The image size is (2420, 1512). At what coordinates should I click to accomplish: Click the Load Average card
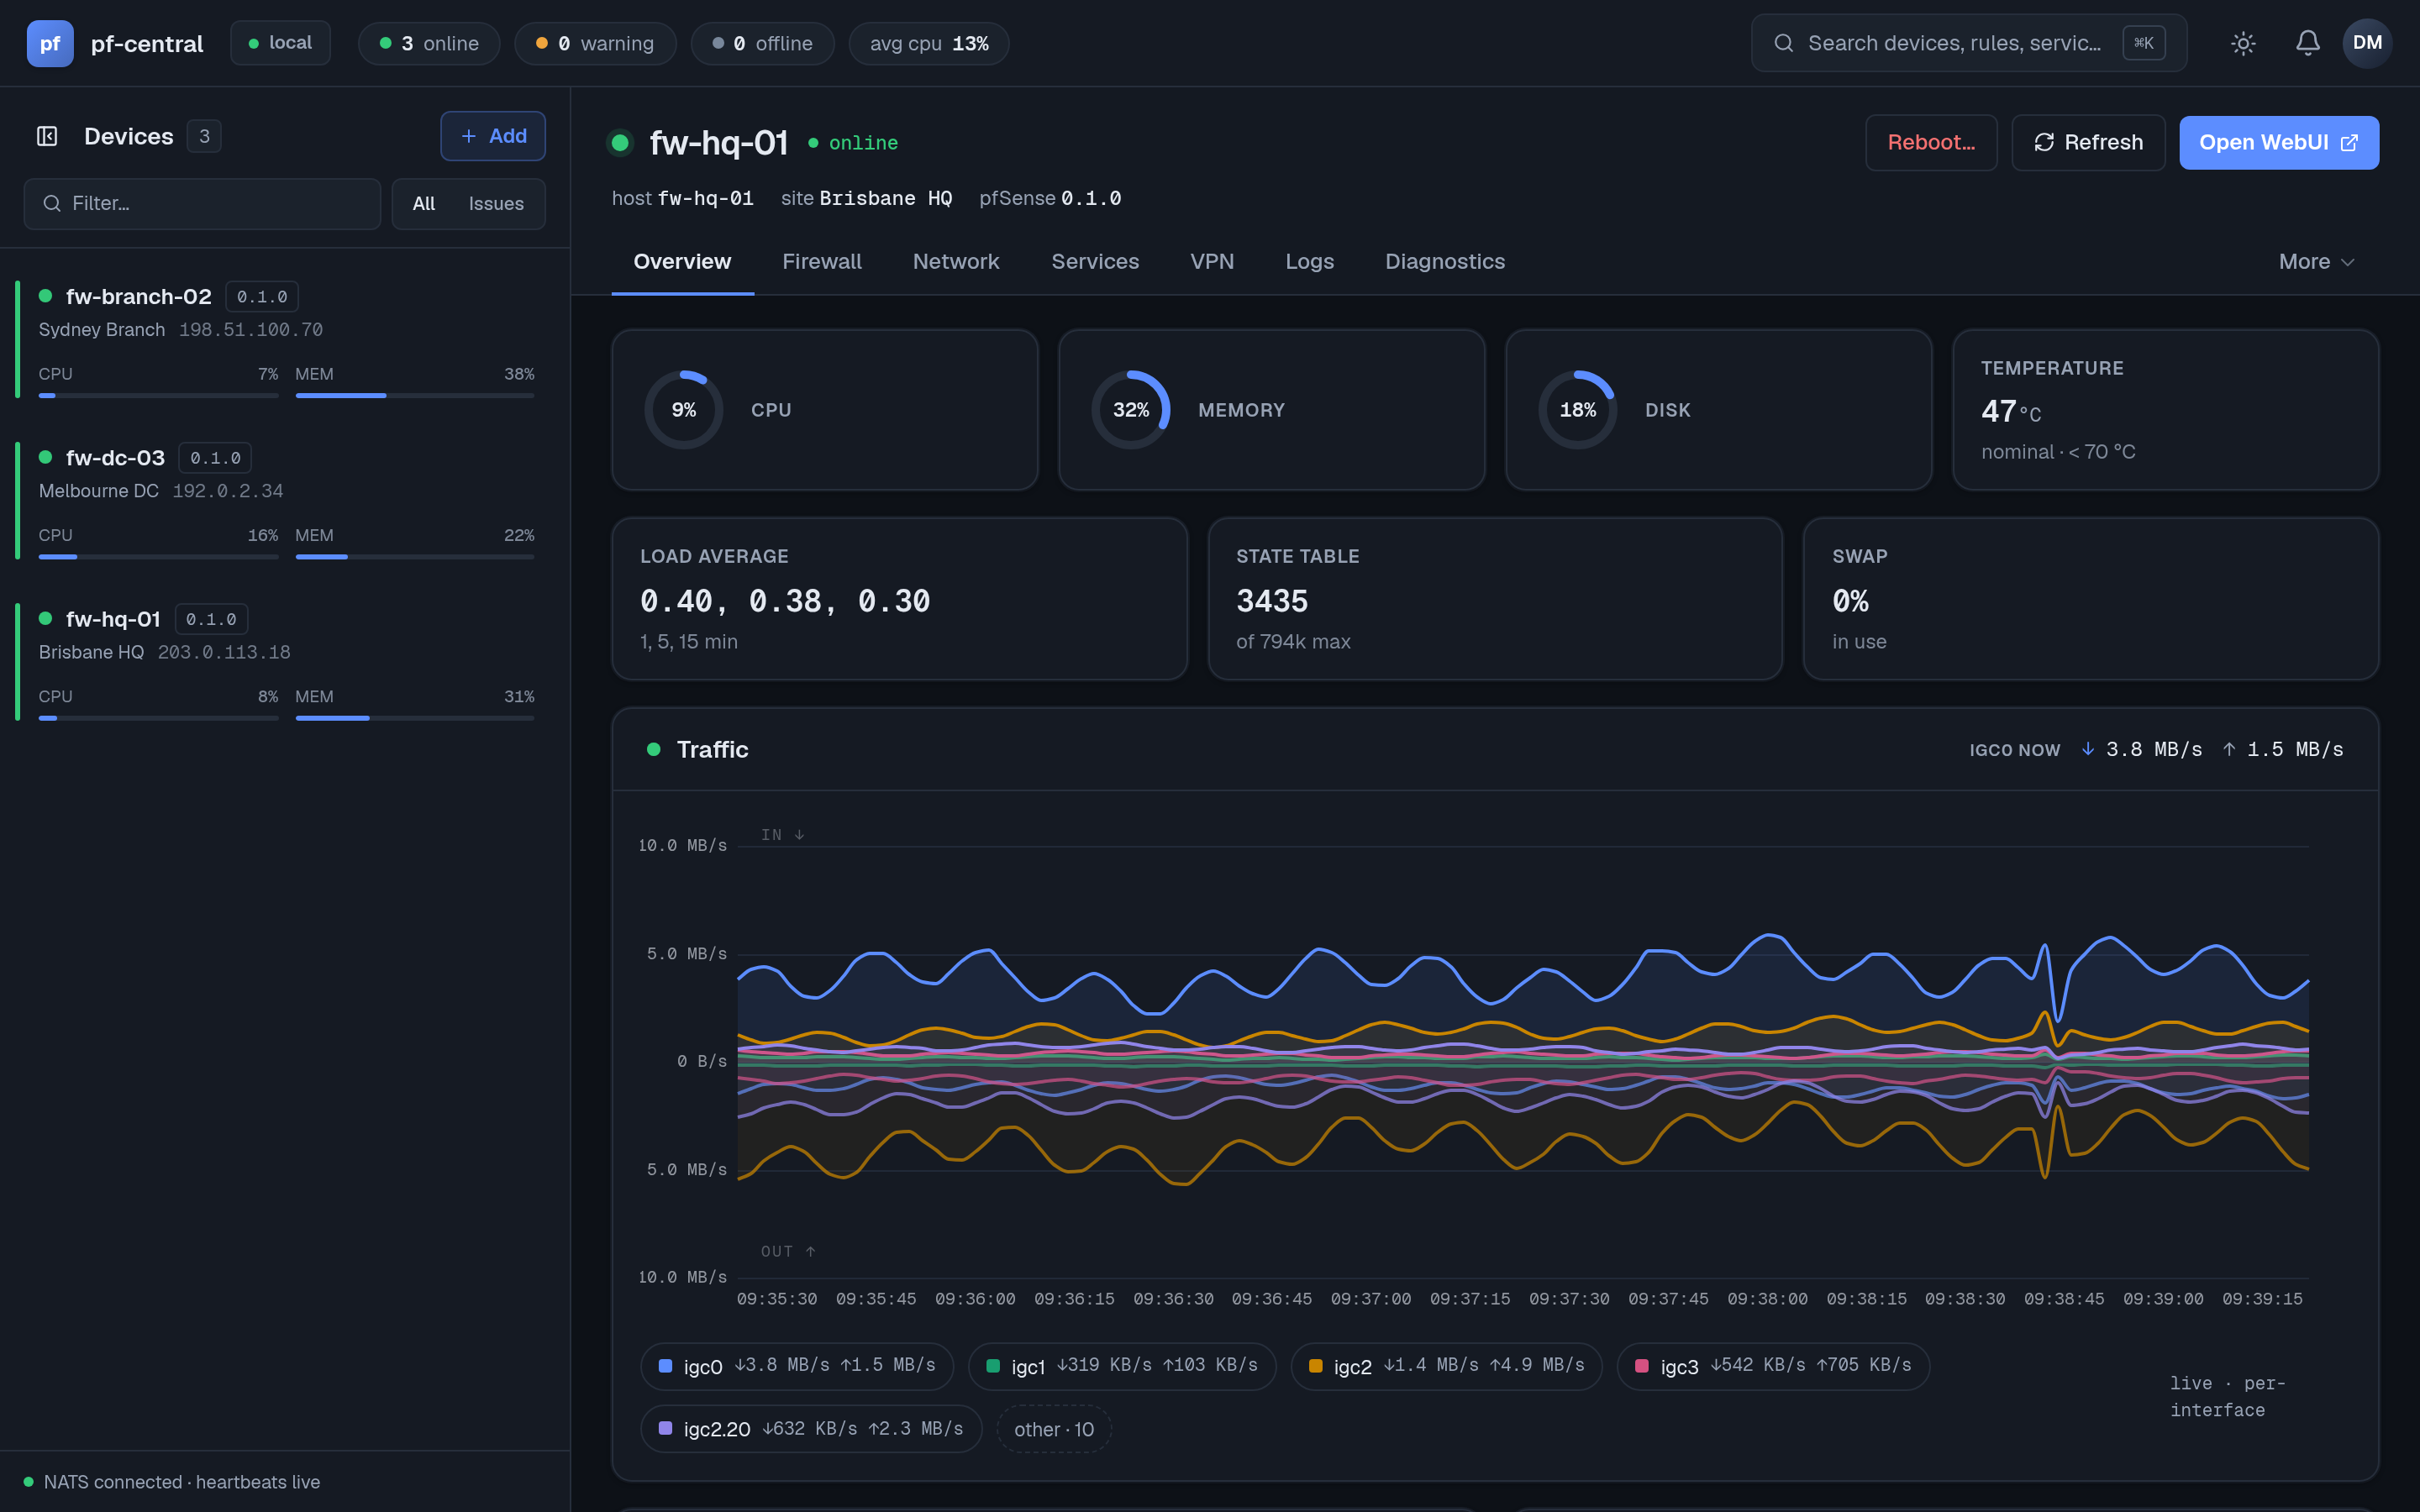(x=899, y=599)
